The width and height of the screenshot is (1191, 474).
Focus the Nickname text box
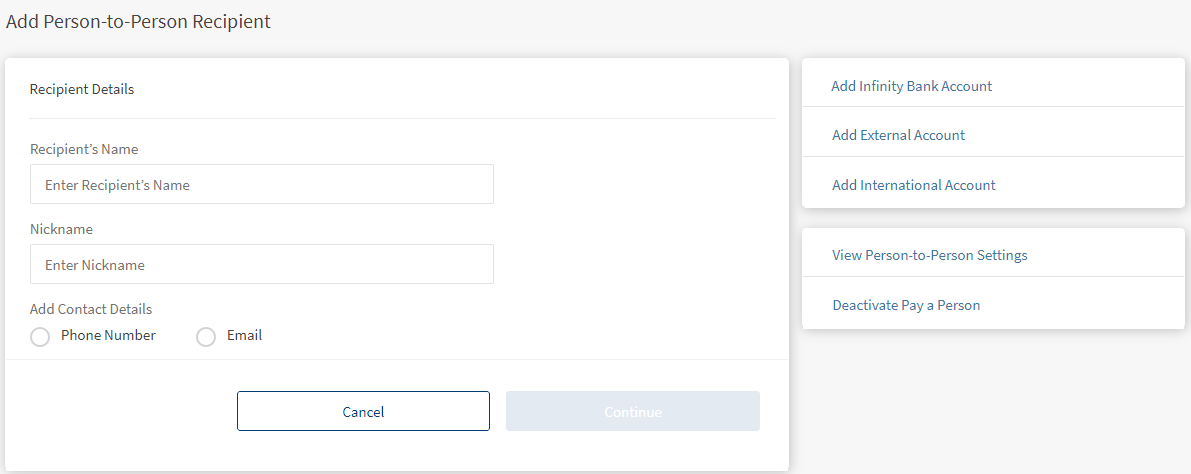(x=261, y=265)
